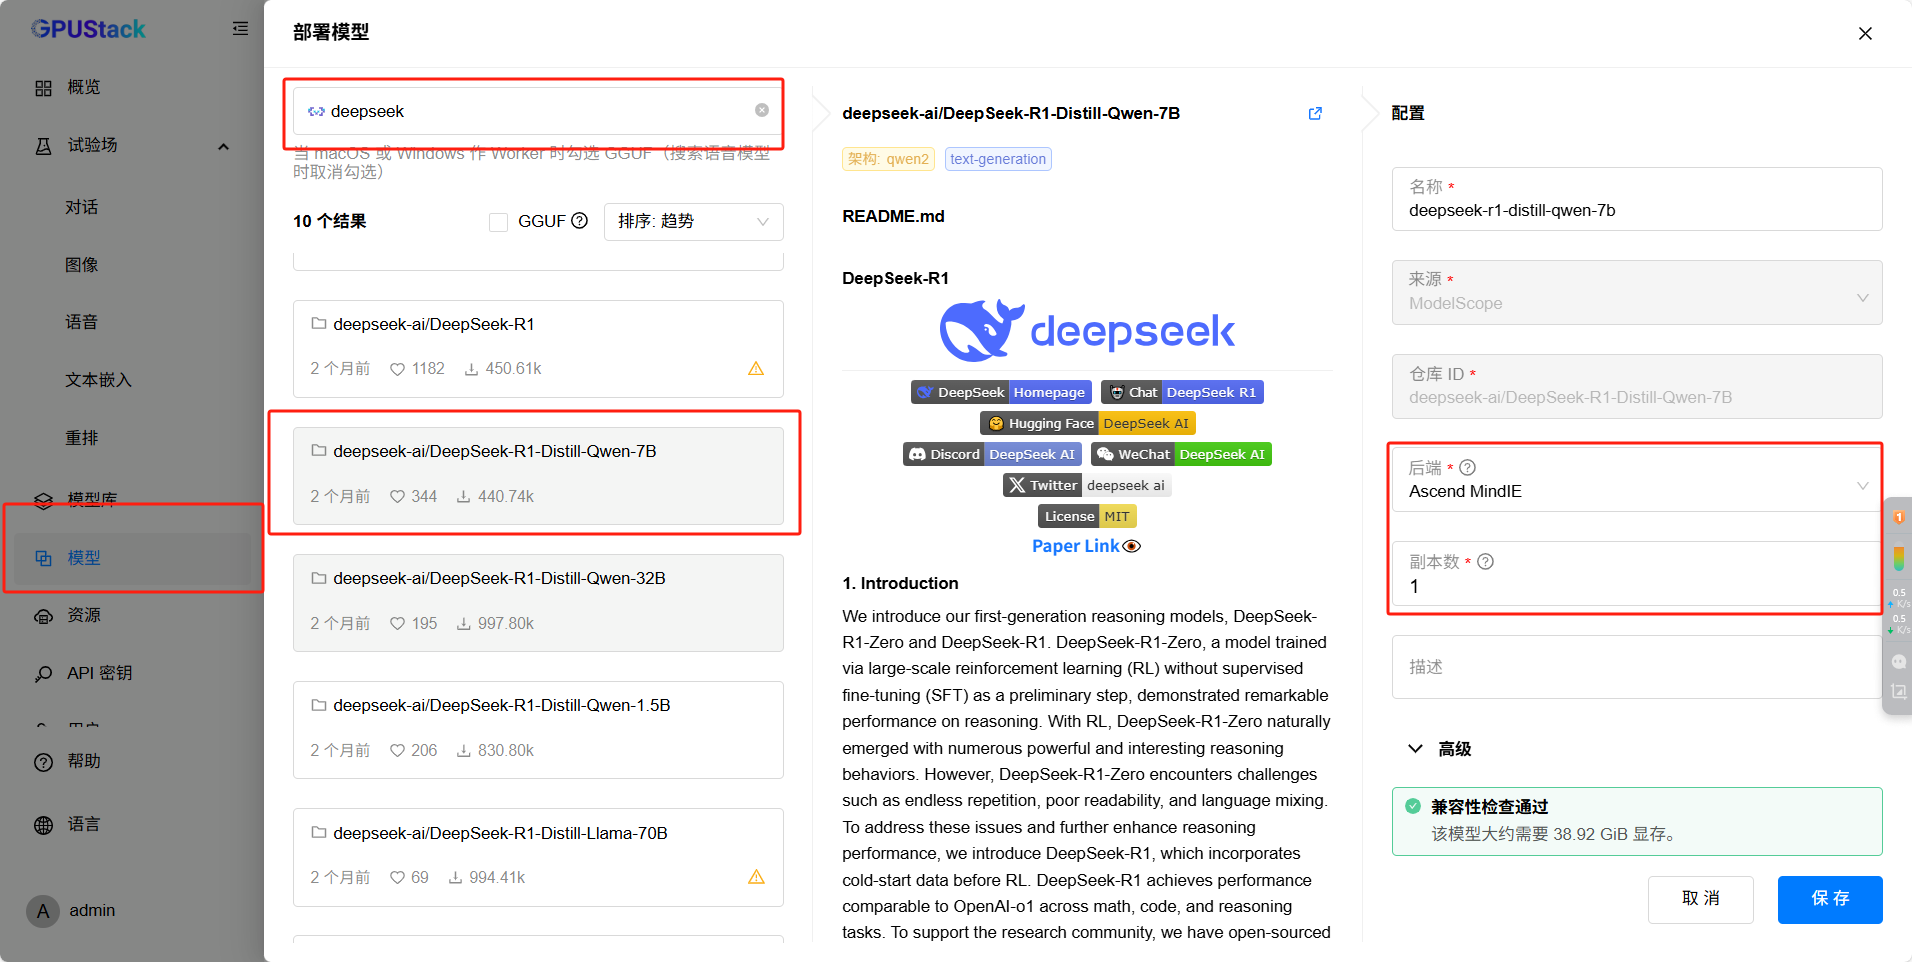Select DeepSeek-R1-Distill-Qwen-1.5B result
This screenshot has height=962, width=1912.
pyautogui.click(x=538, y=729)
